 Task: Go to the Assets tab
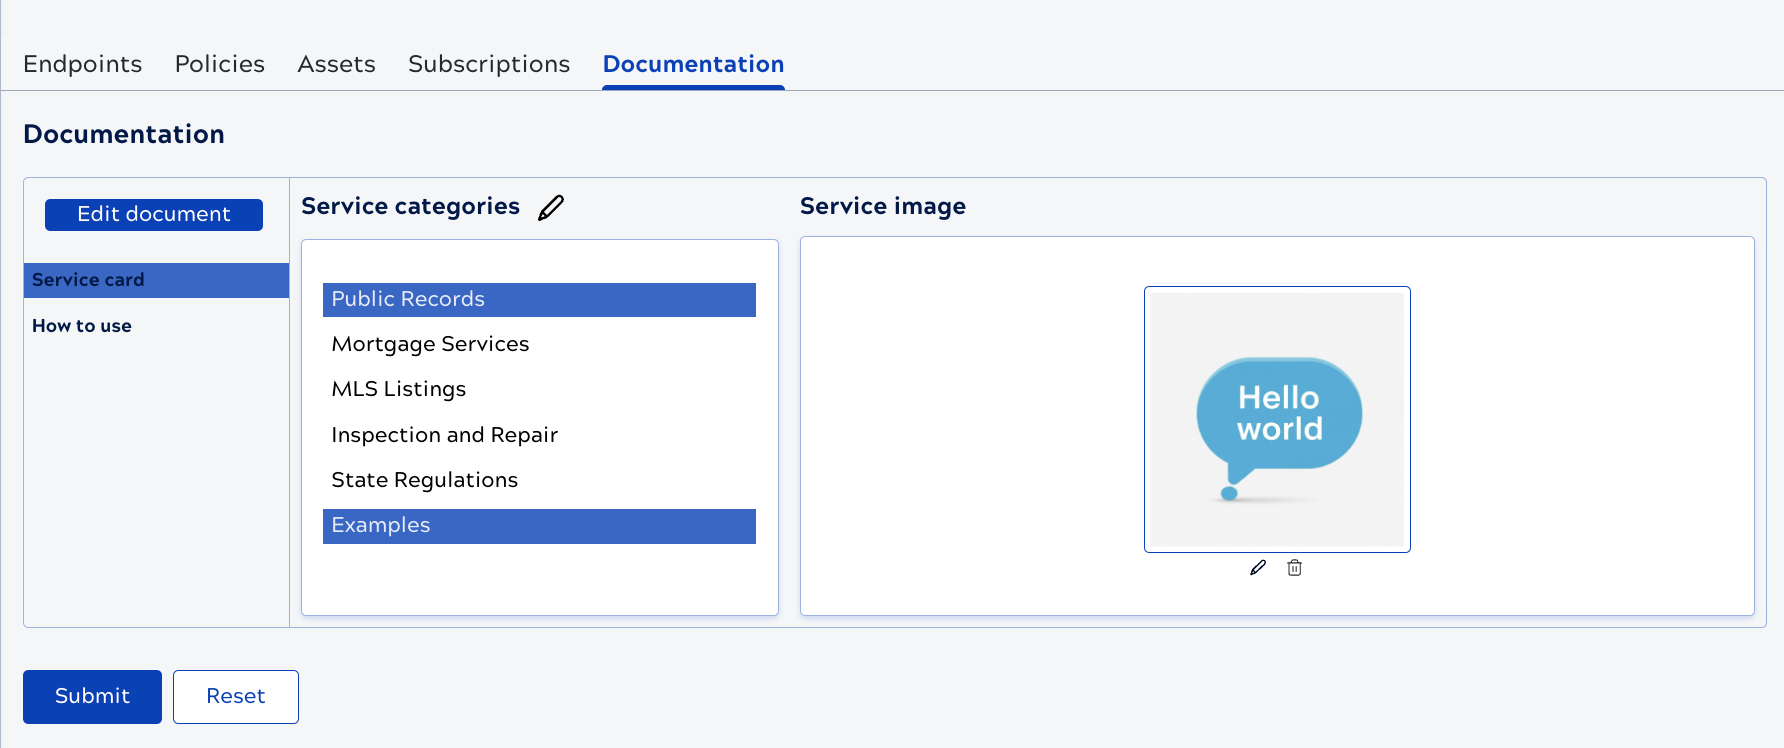coord(336,64)
